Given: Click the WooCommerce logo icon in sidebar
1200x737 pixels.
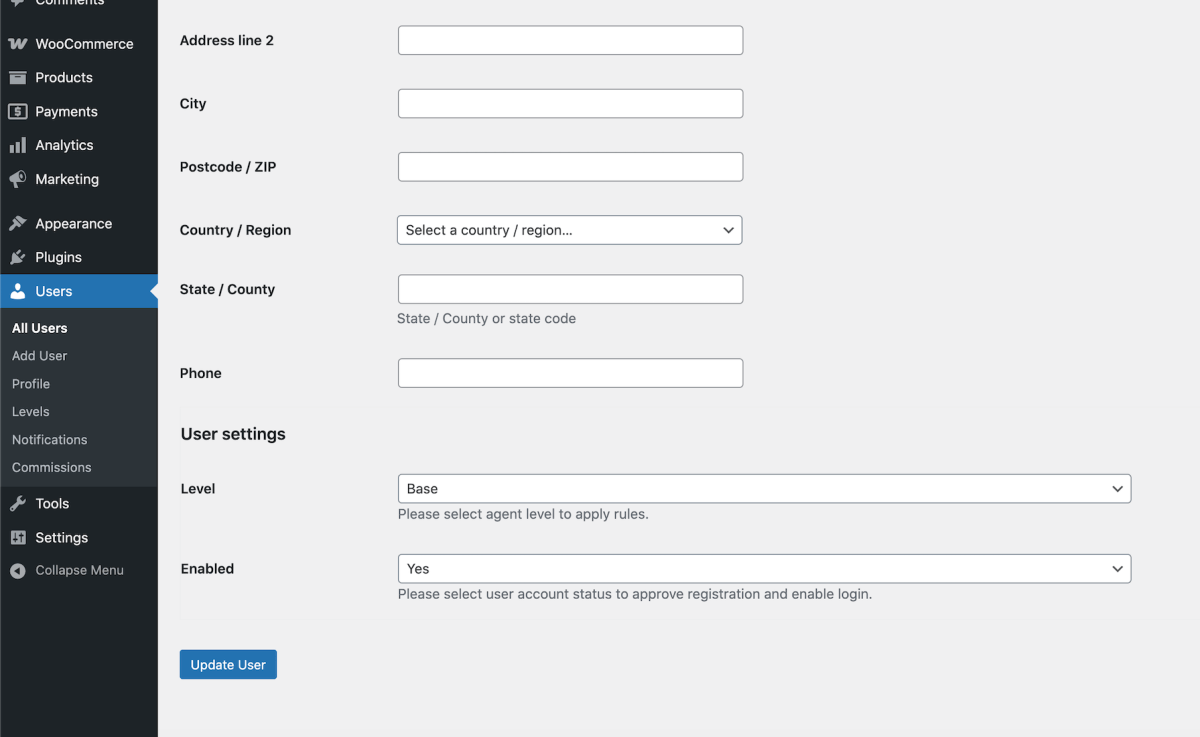Looking at the screenshot, I should click(x=17, y=44).
